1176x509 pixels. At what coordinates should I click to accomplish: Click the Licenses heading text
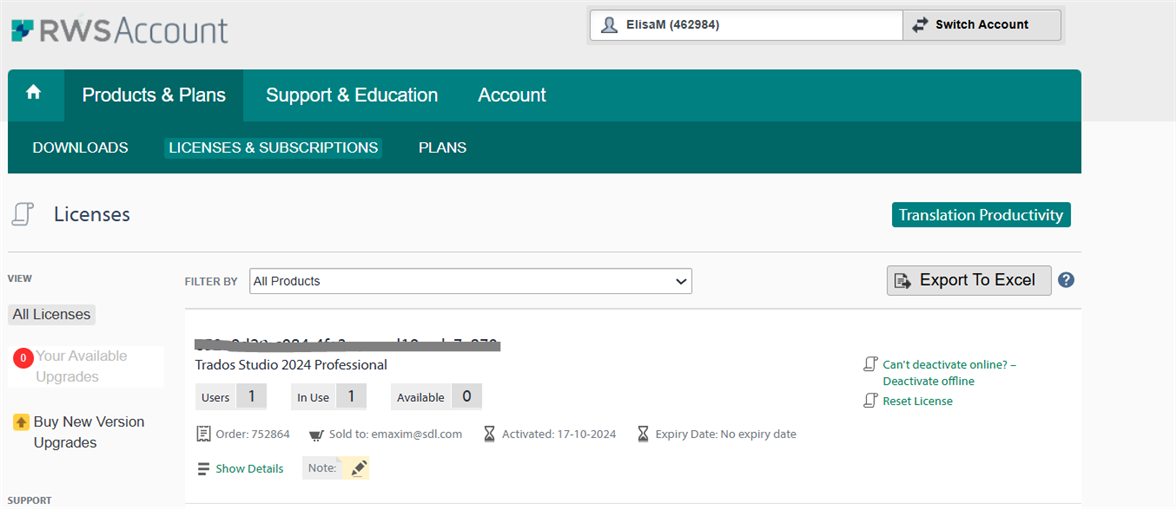point(92,214)
